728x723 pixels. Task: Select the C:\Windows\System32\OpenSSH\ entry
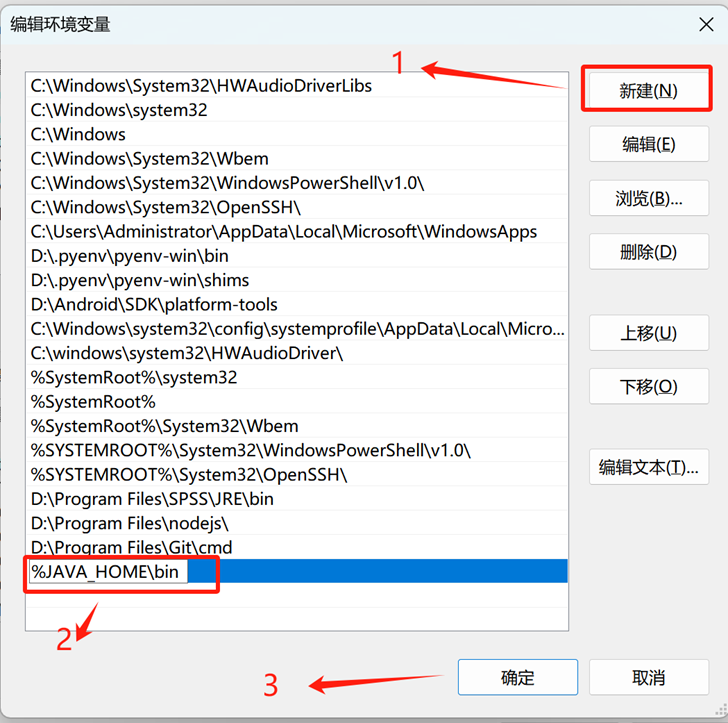coord(297,207)
